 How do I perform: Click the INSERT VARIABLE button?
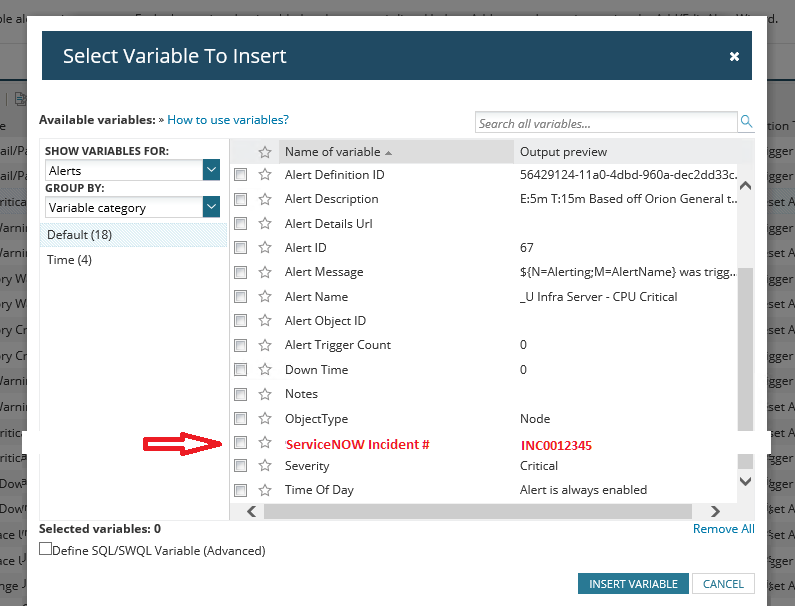coord(633,584)
